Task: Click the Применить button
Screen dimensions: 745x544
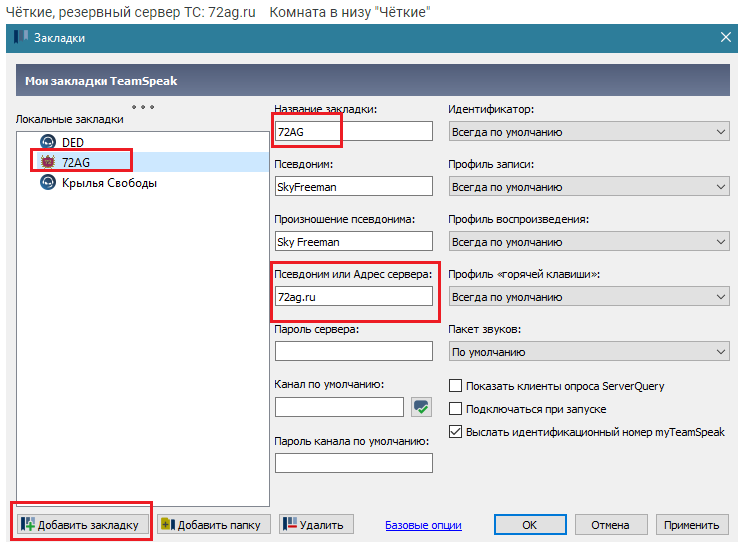Action: point(692,525)
